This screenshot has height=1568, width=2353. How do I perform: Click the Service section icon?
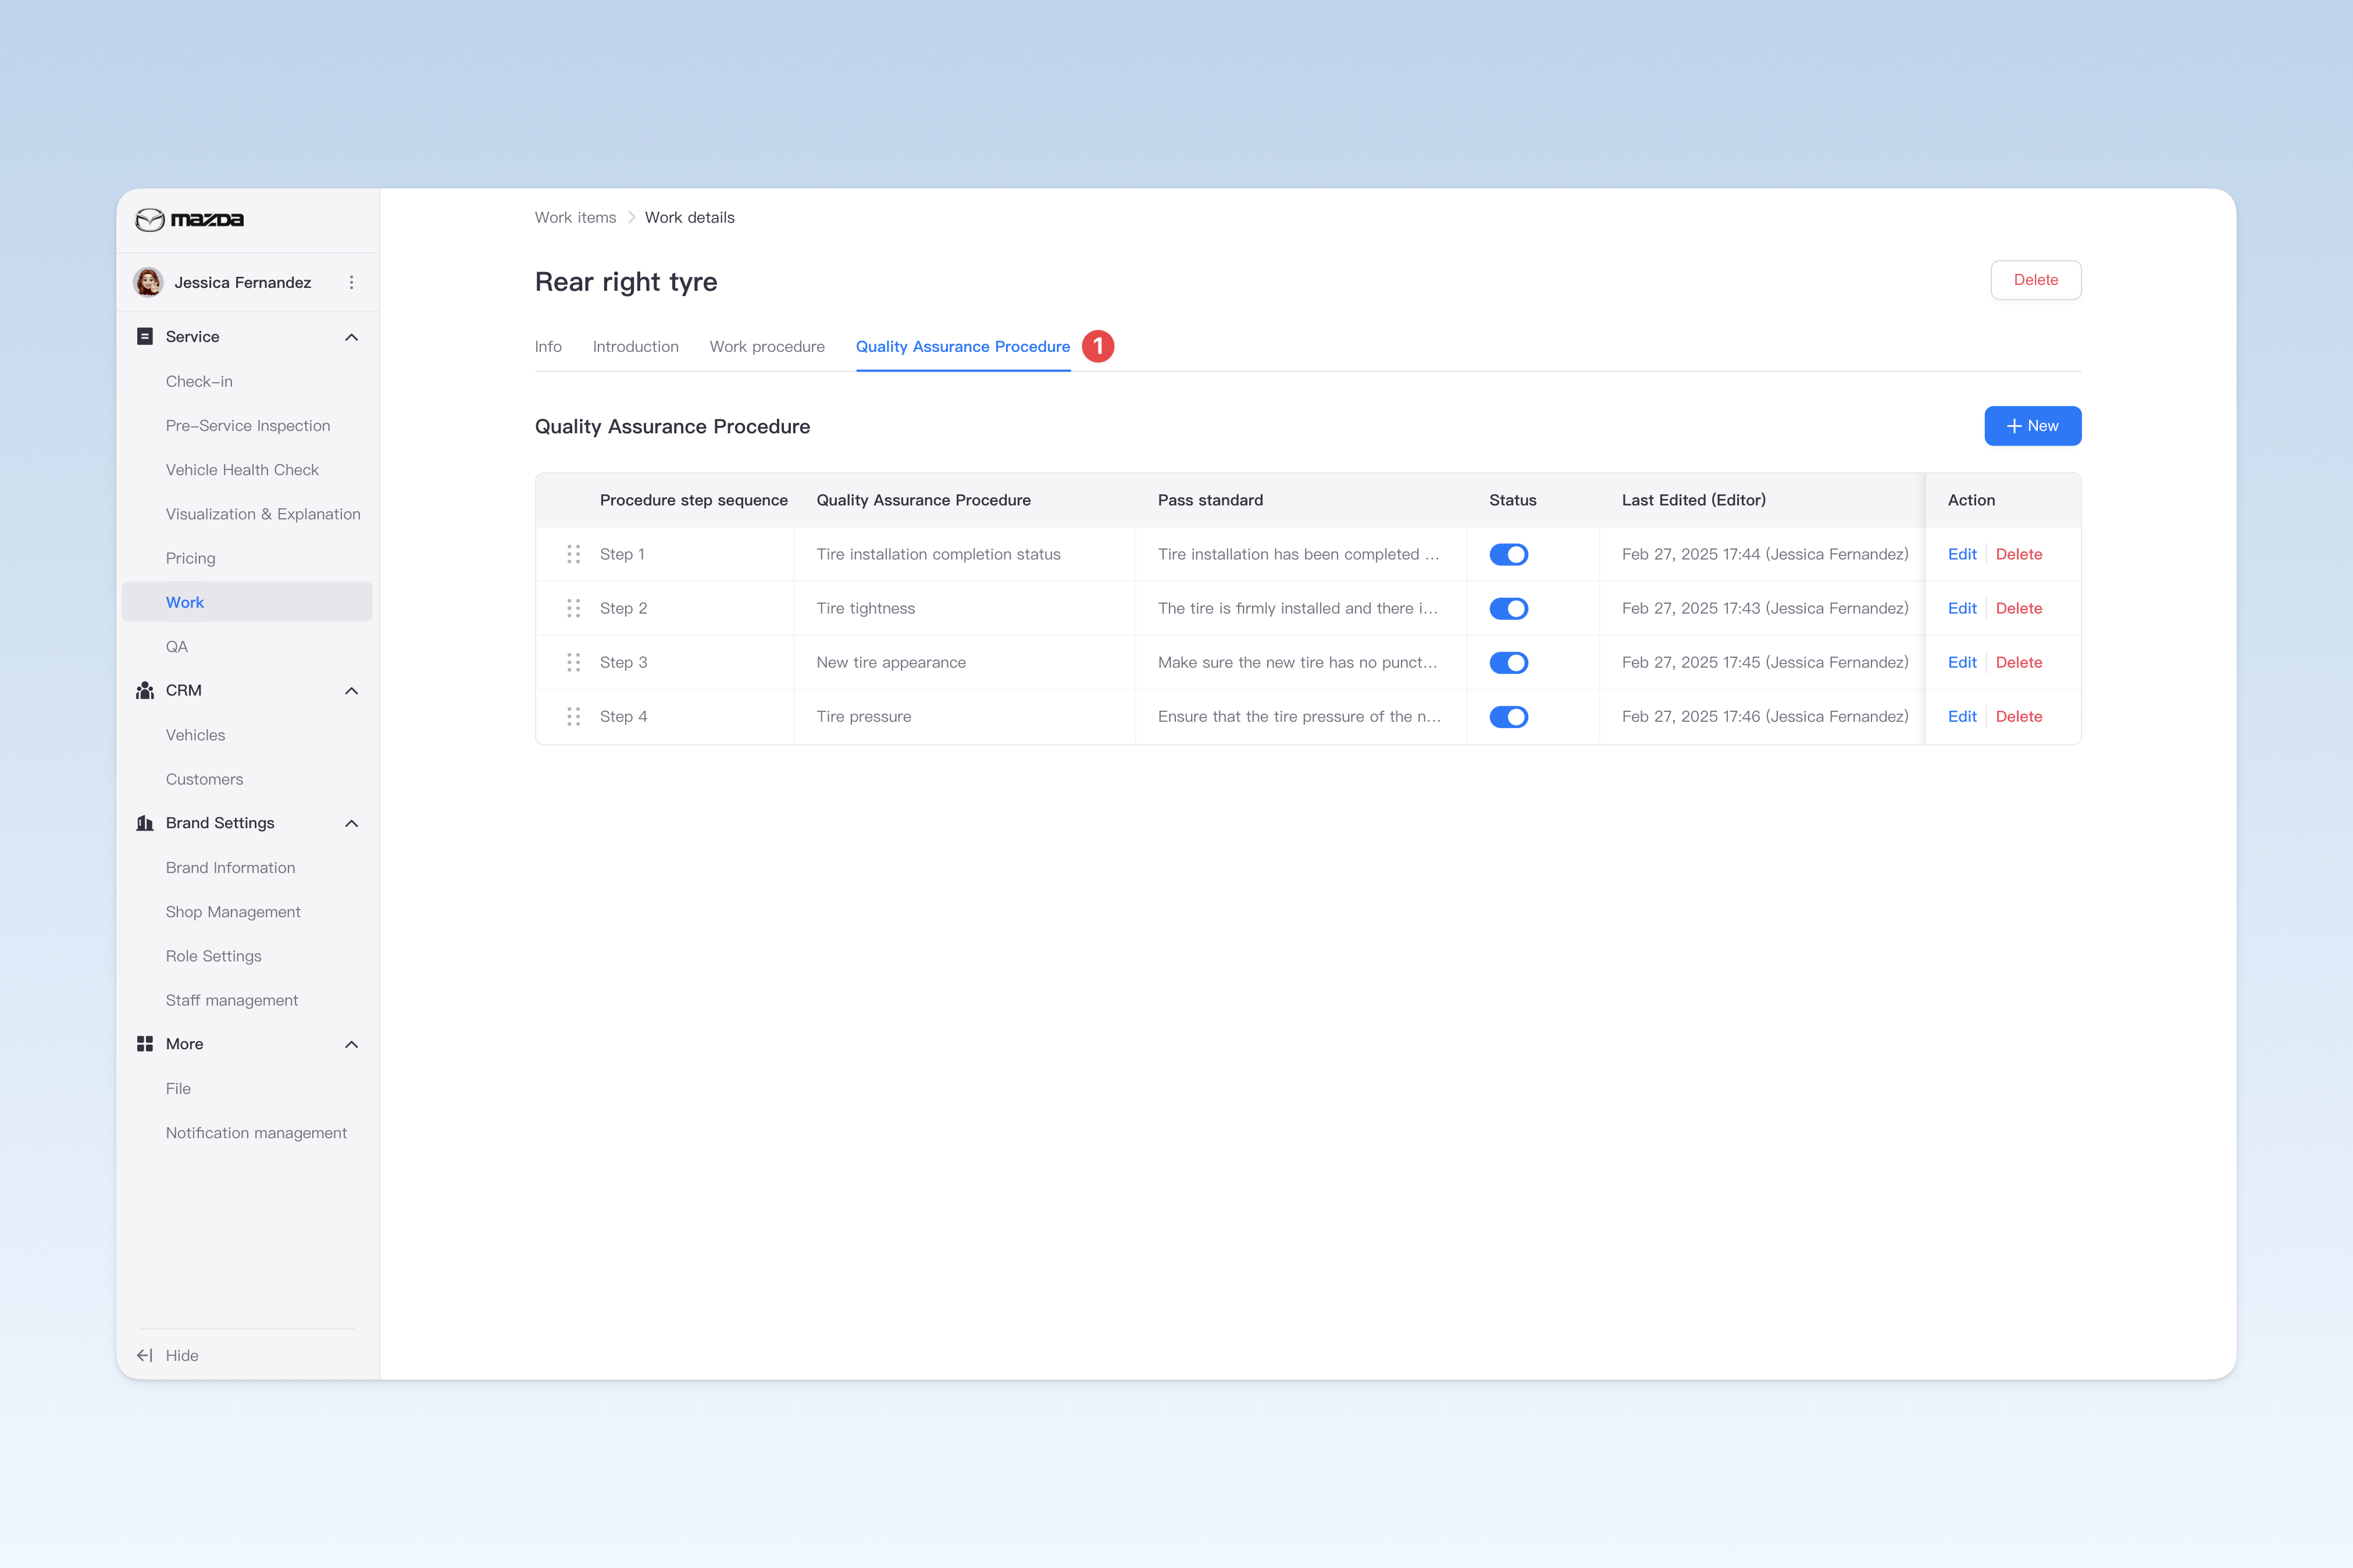coord(145,336)
